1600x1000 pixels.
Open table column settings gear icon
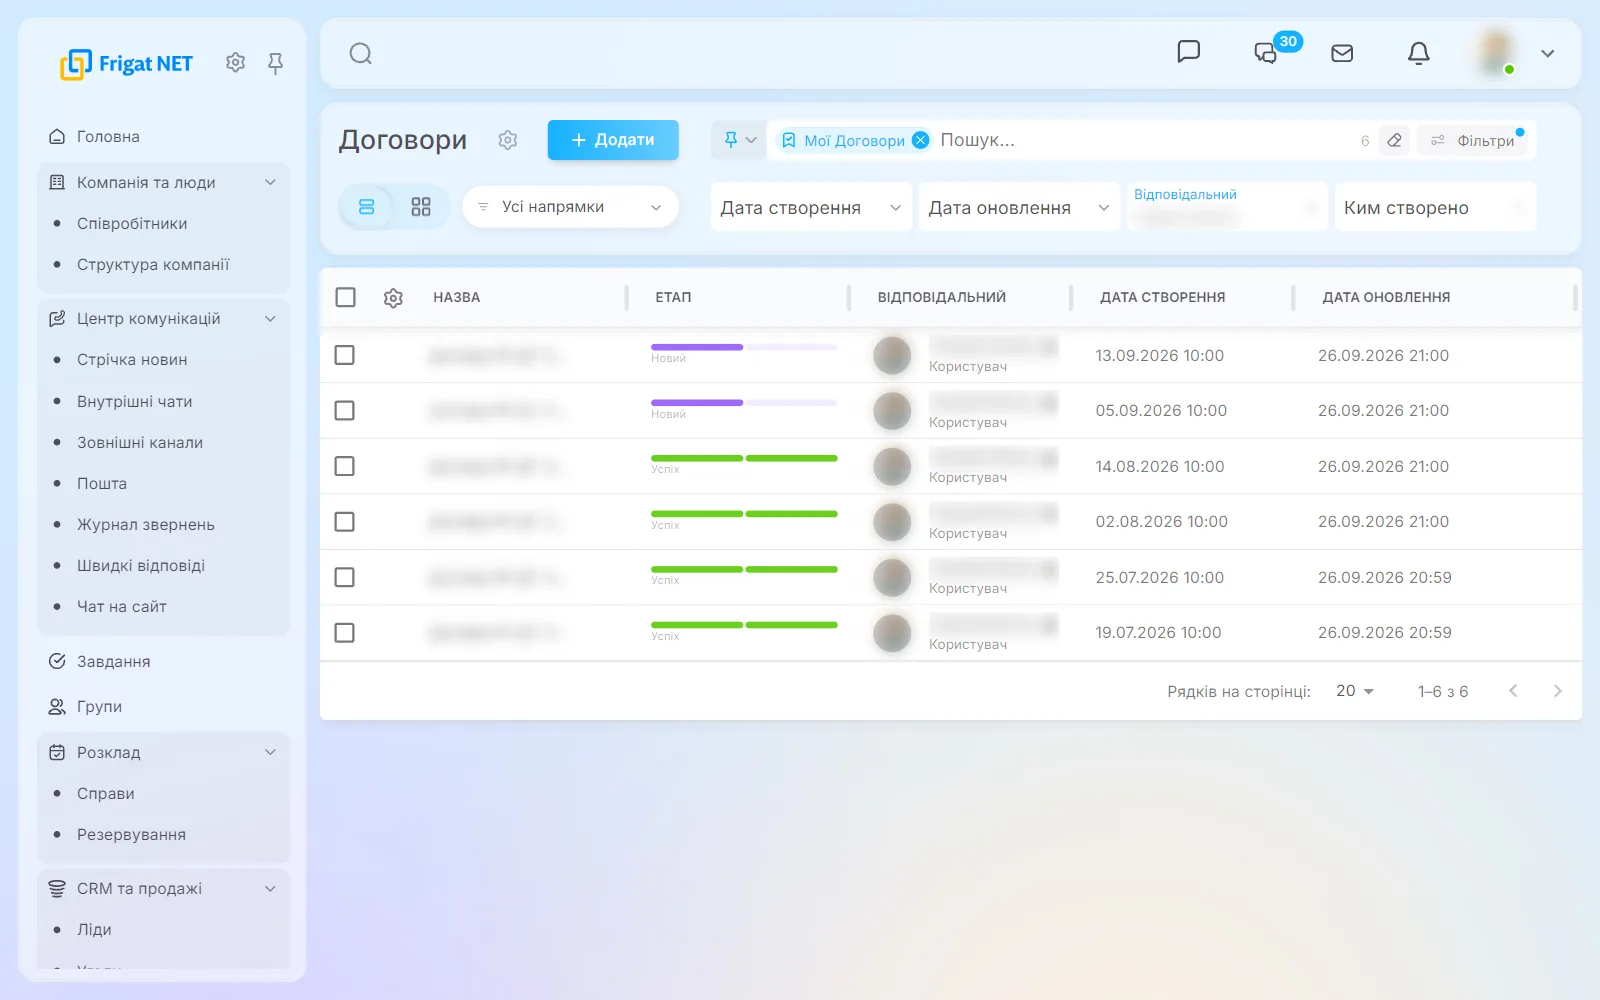[x=393, y=297]
